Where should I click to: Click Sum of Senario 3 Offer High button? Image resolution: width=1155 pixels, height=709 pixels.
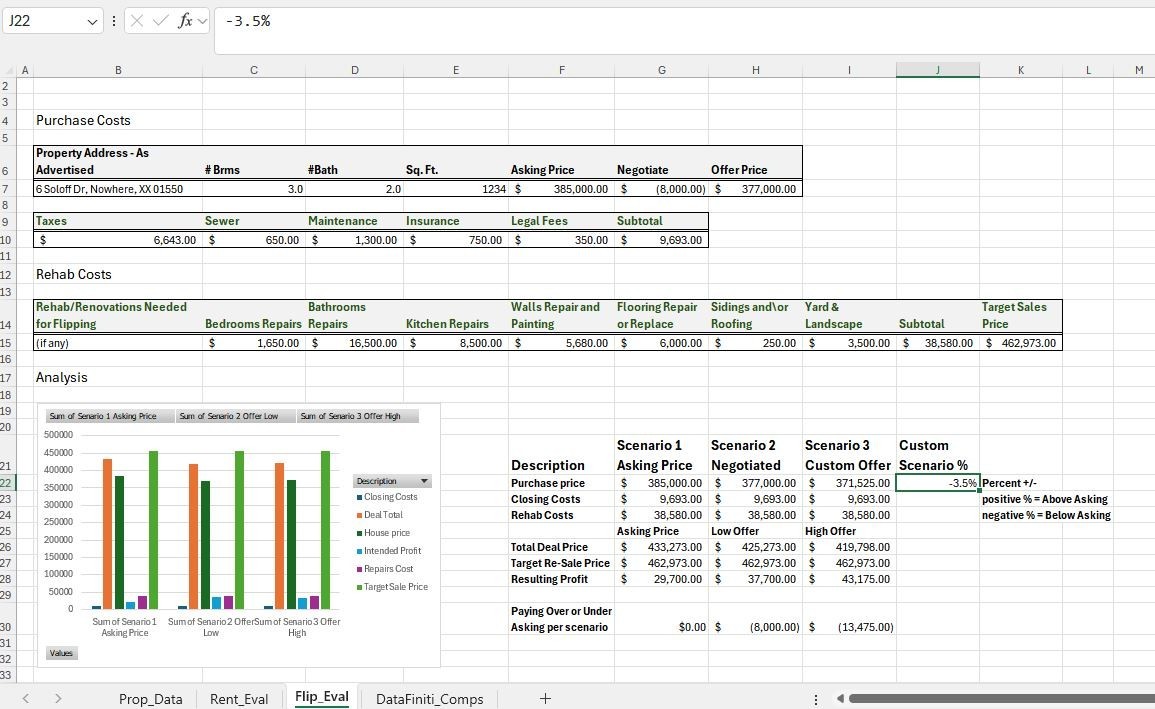[358, 416]
